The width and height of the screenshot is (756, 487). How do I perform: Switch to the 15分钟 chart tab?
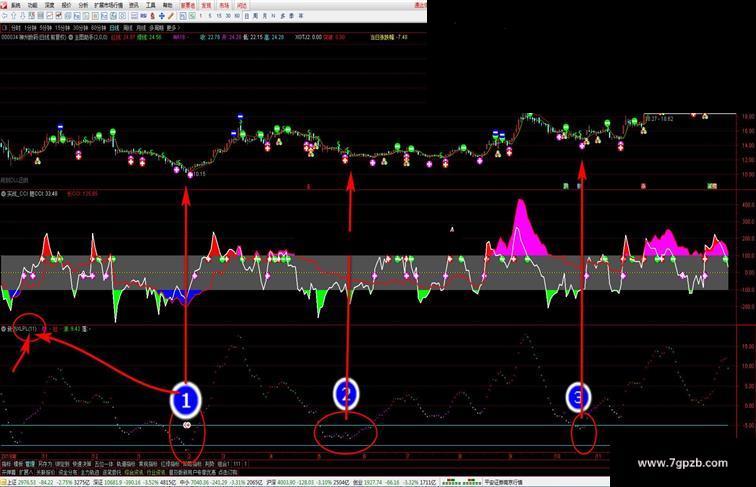click(63, 28)
